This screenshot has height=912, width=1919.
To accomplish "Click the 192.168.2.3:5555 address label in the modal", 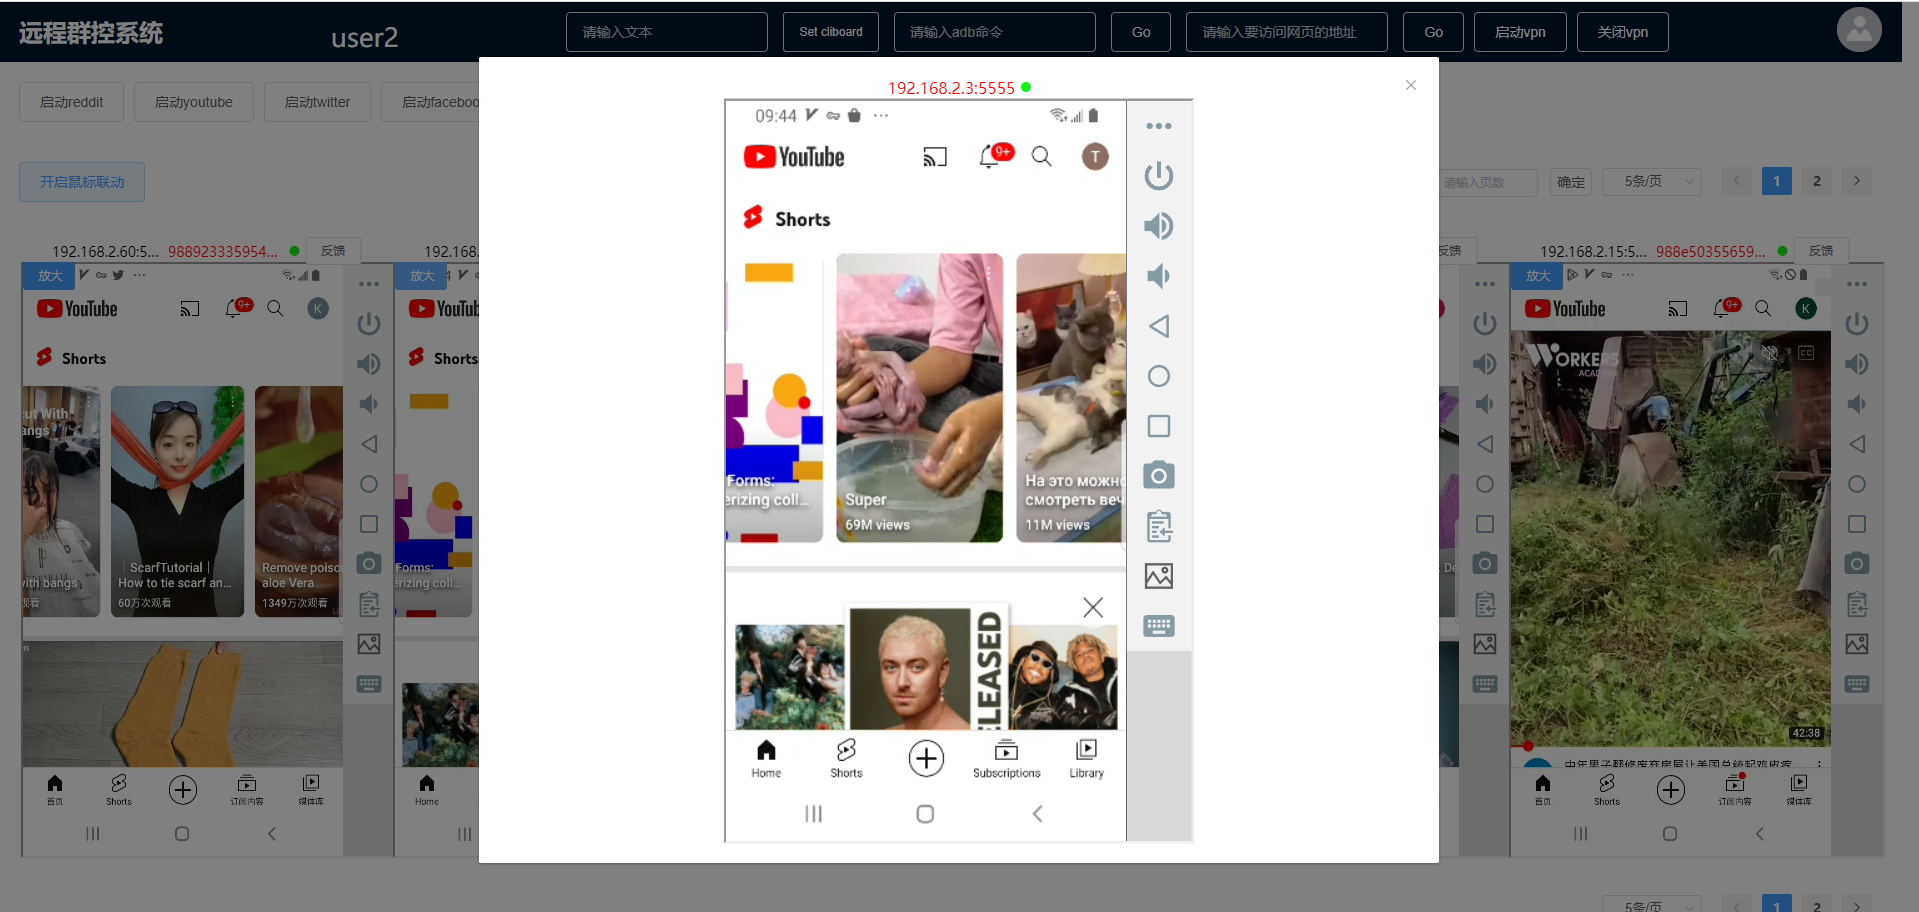I will pyautogui.click(x=951, y=88).
